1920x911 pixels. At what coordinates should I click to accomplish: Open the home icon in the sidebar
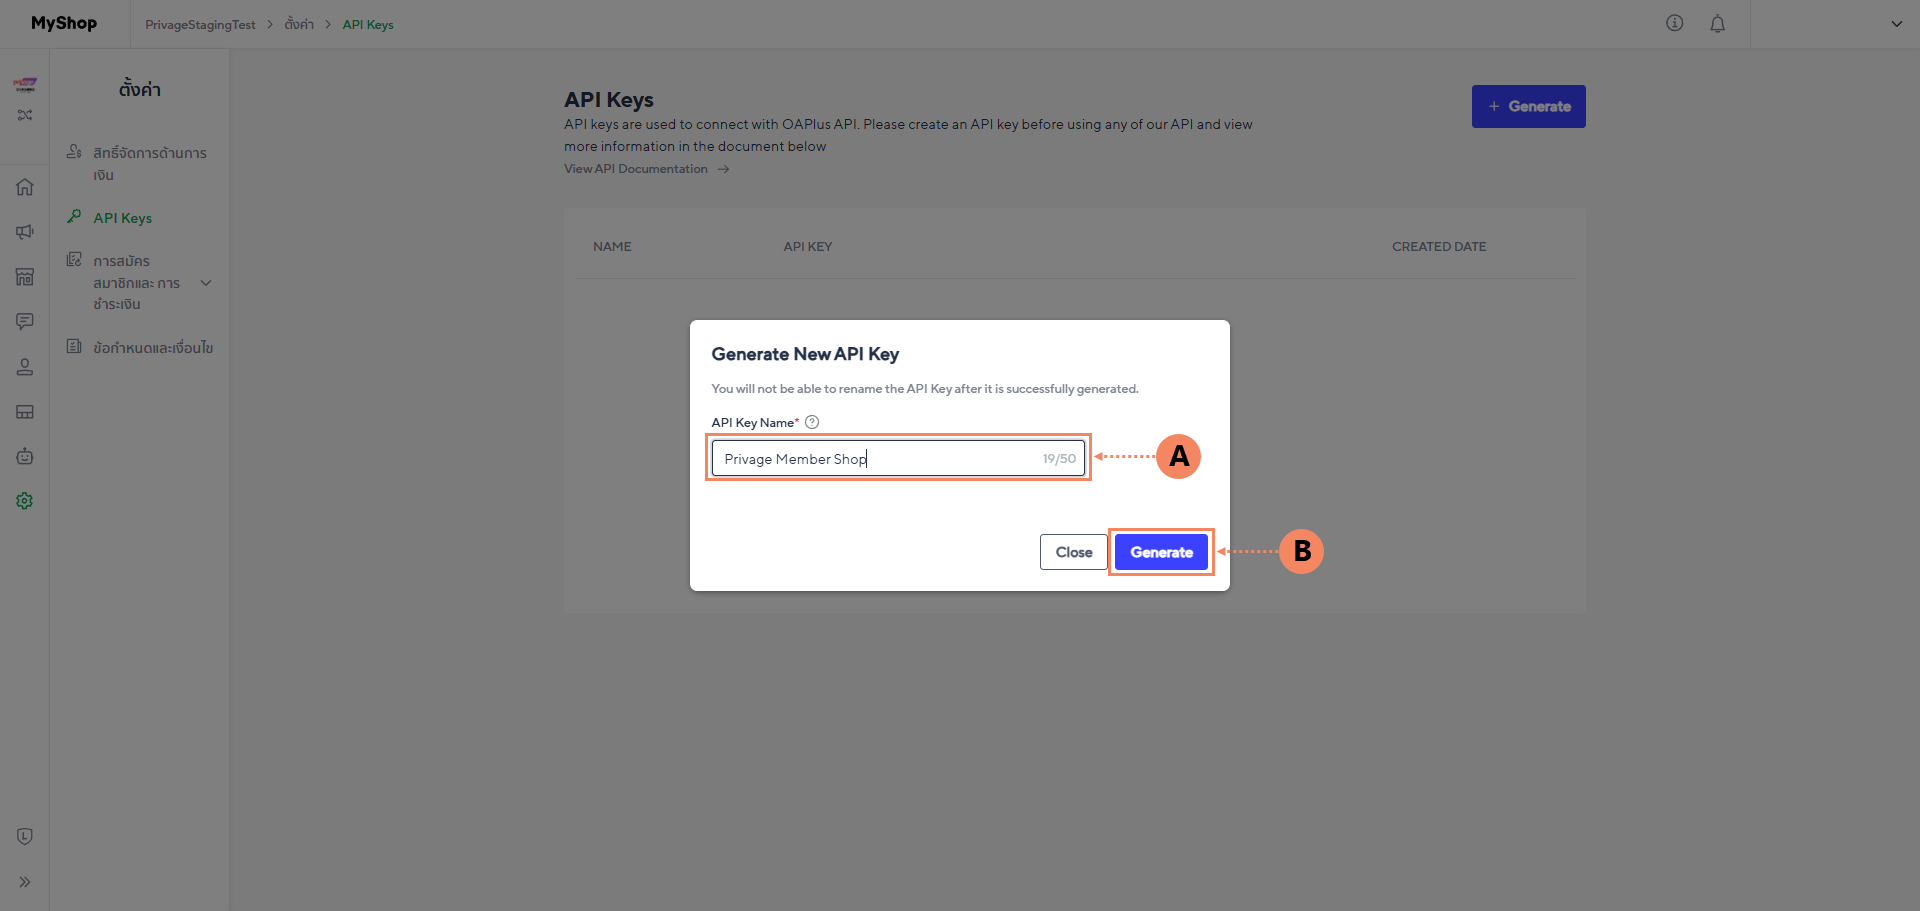(25, 187)
